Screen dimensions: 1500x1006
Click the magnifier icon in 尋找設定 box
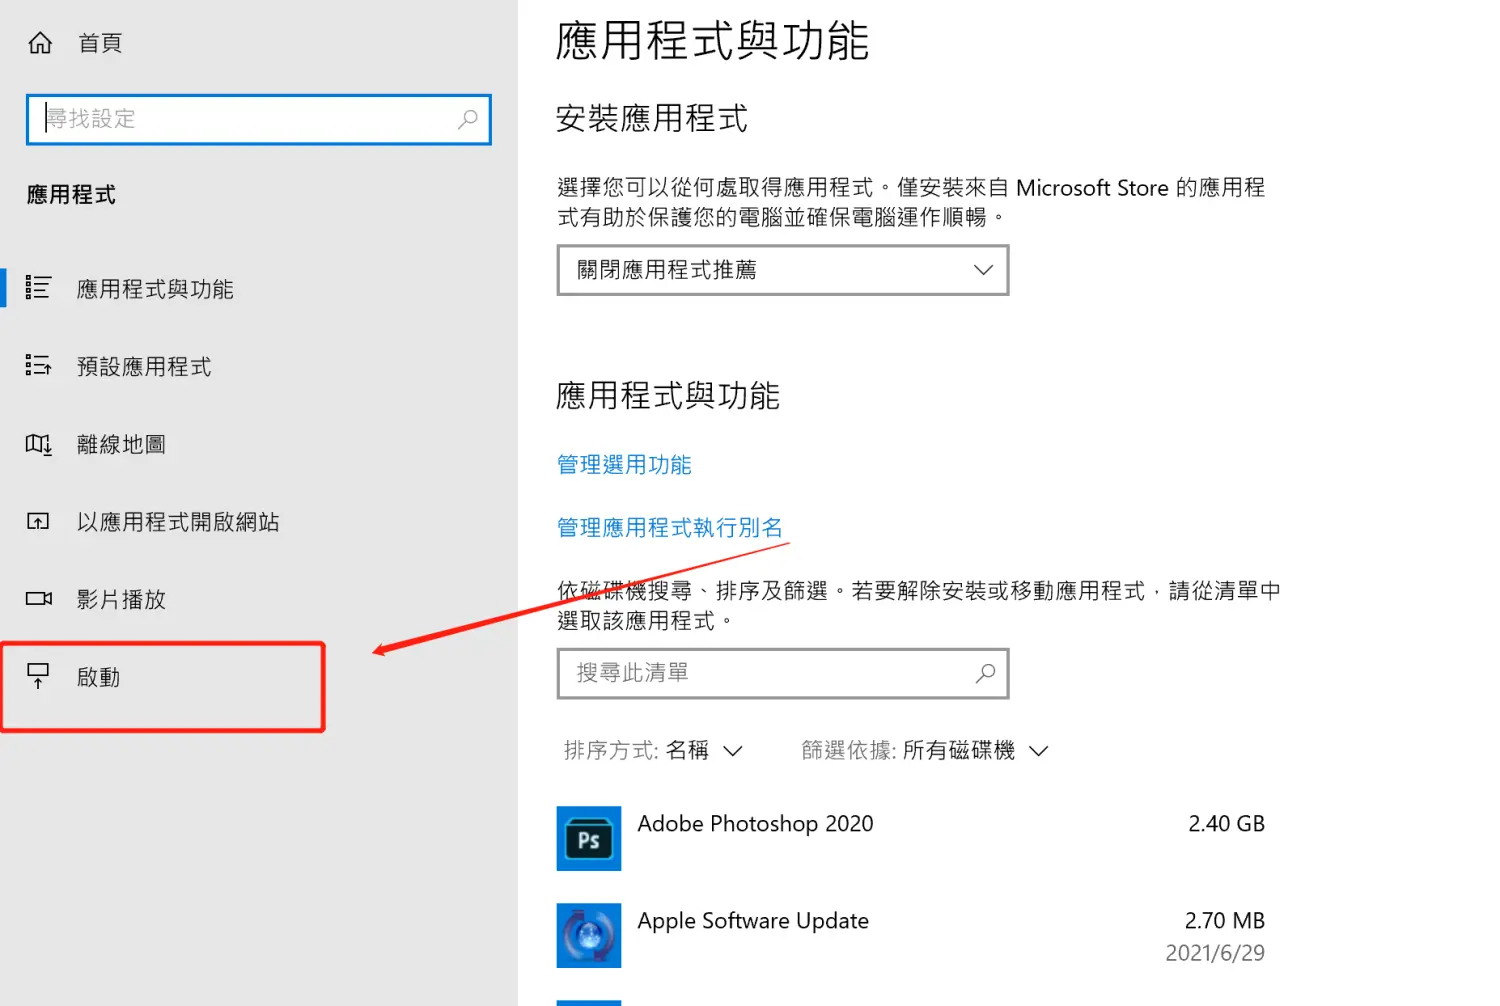click(x=467, y=120)
